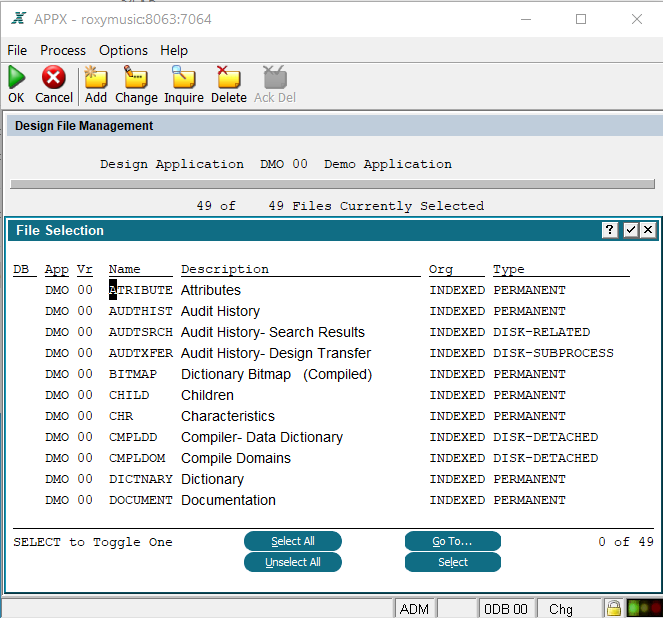The width and height of the screenshot is (663, 618).
Task: Open File Selection help question mark
Action: (x=609, y=230)
